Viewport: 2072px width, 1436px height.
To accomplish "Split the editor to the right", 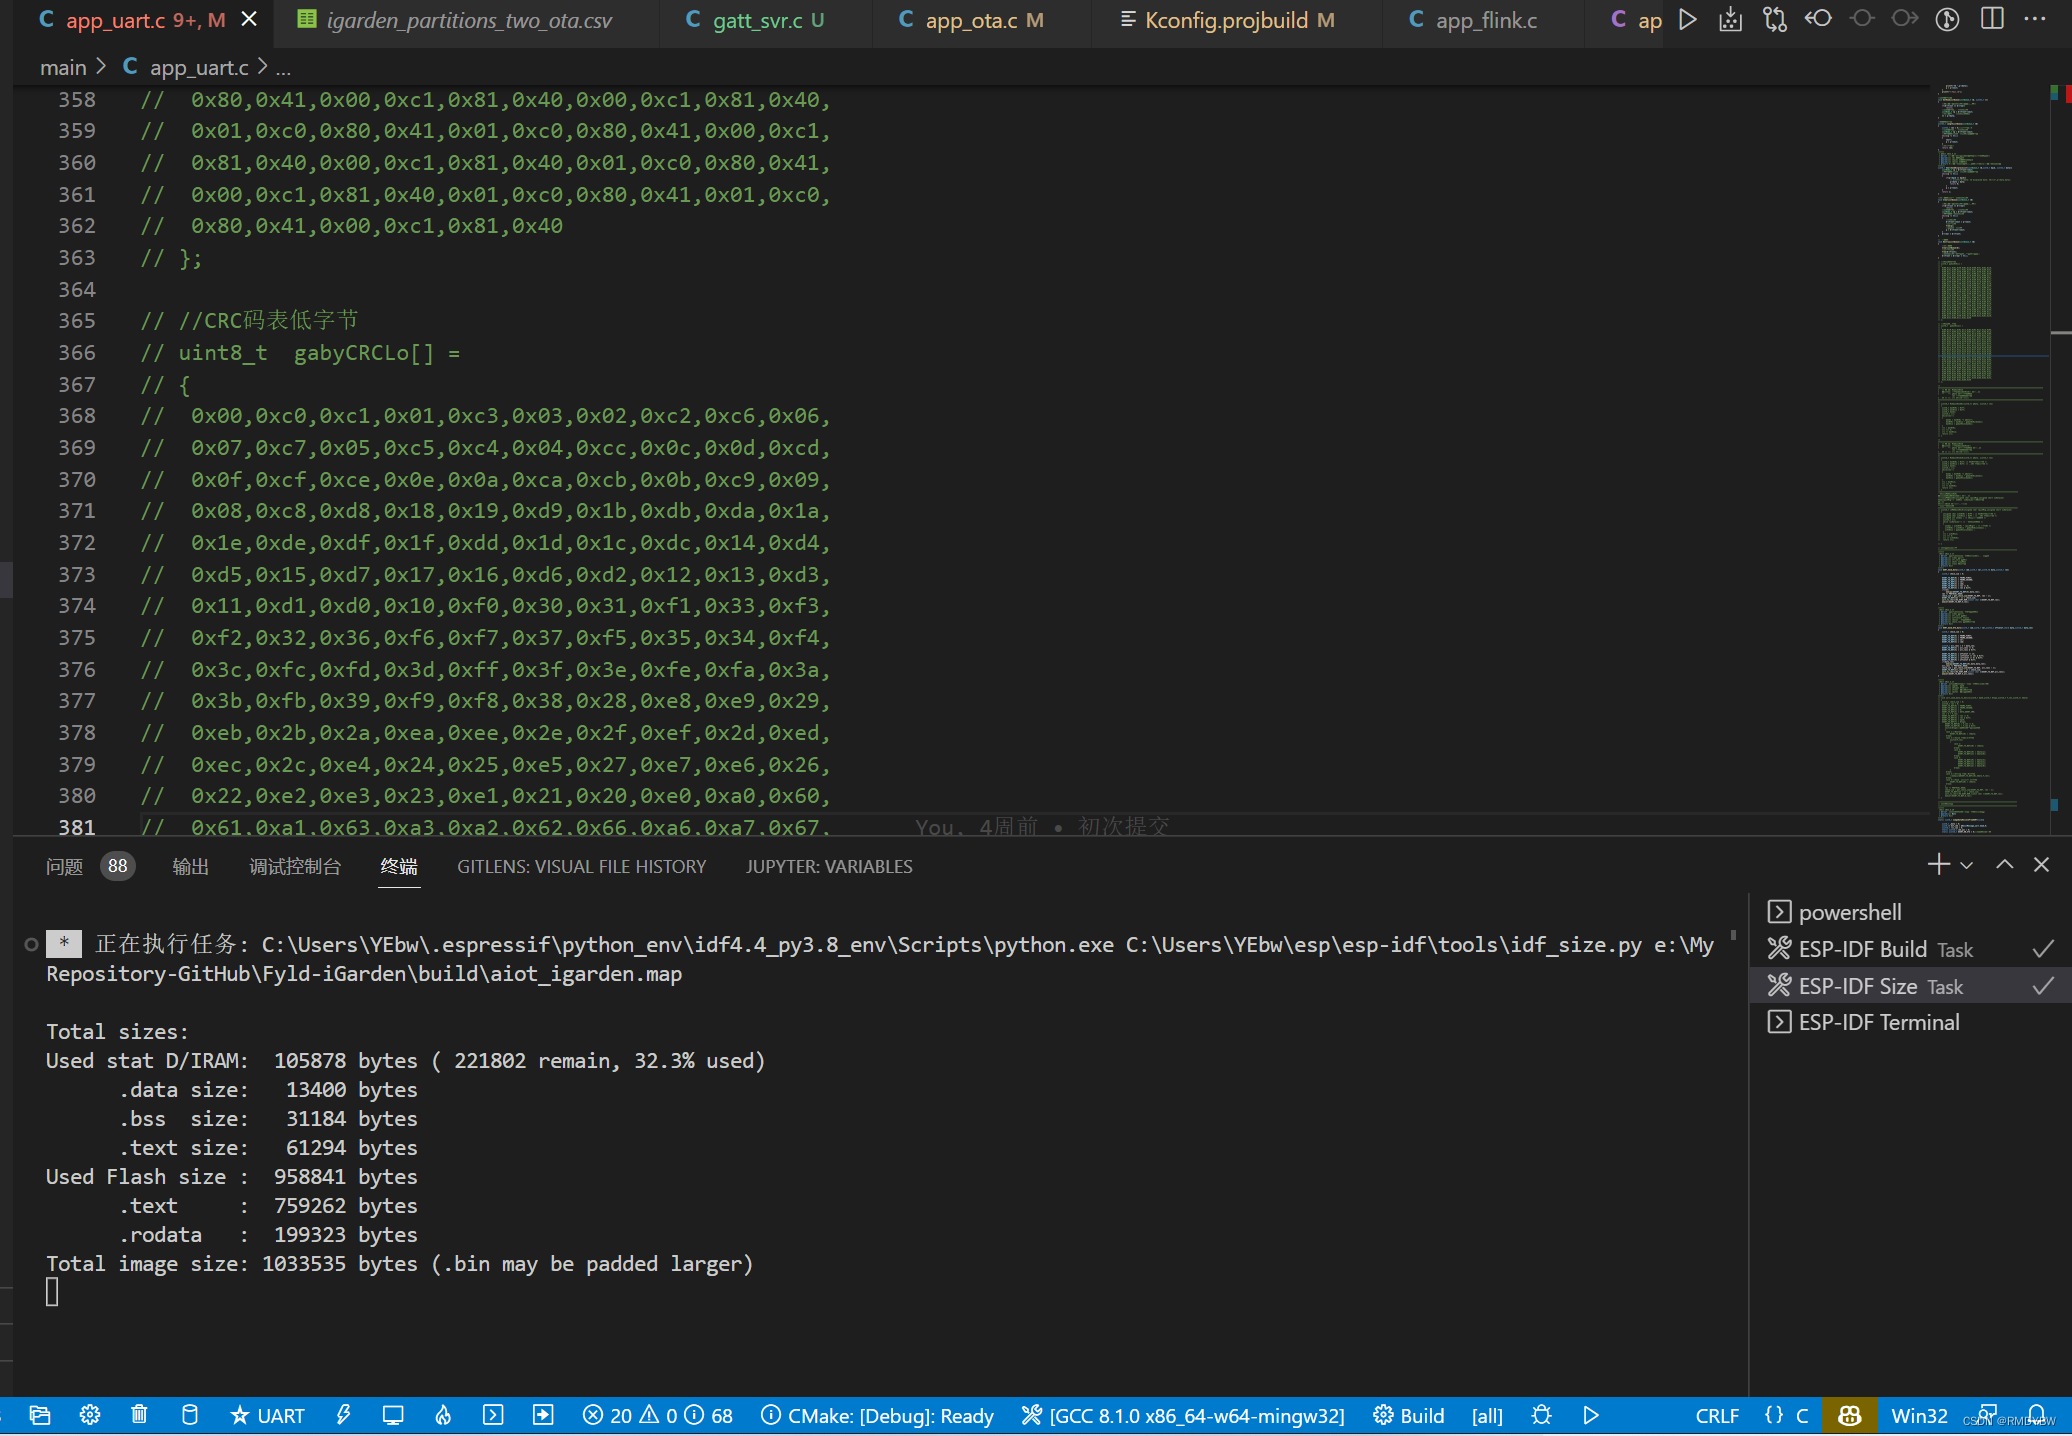I will [1991, 19].
